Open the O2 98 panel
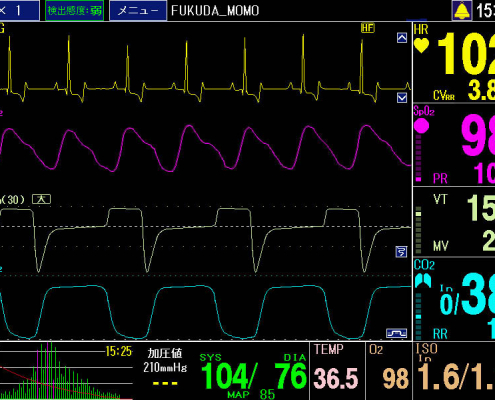The height and width of the screenshot is (400, 495). tap(389, 371)
